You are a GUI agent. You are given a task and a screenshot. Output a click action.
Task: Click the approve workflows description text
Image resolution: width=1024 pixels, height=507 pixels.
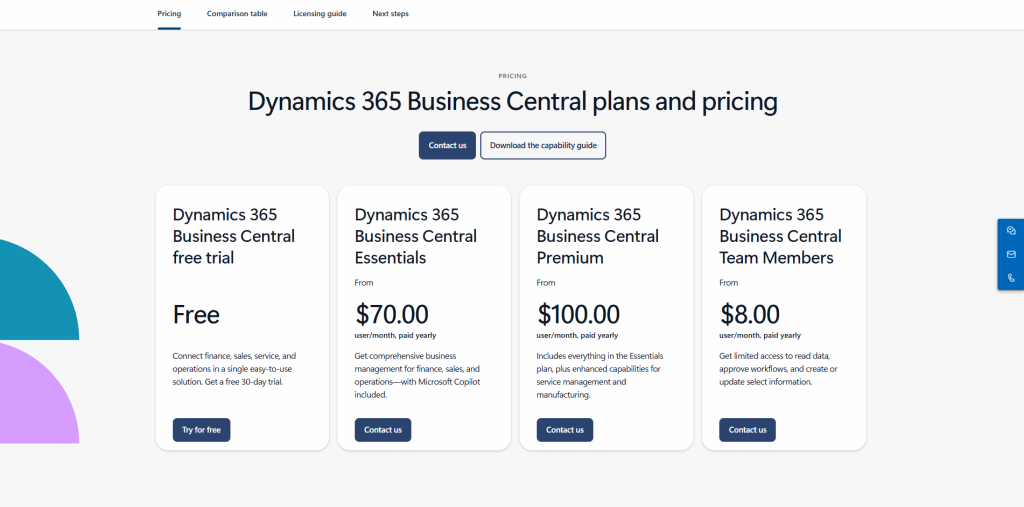pos(778,368)
